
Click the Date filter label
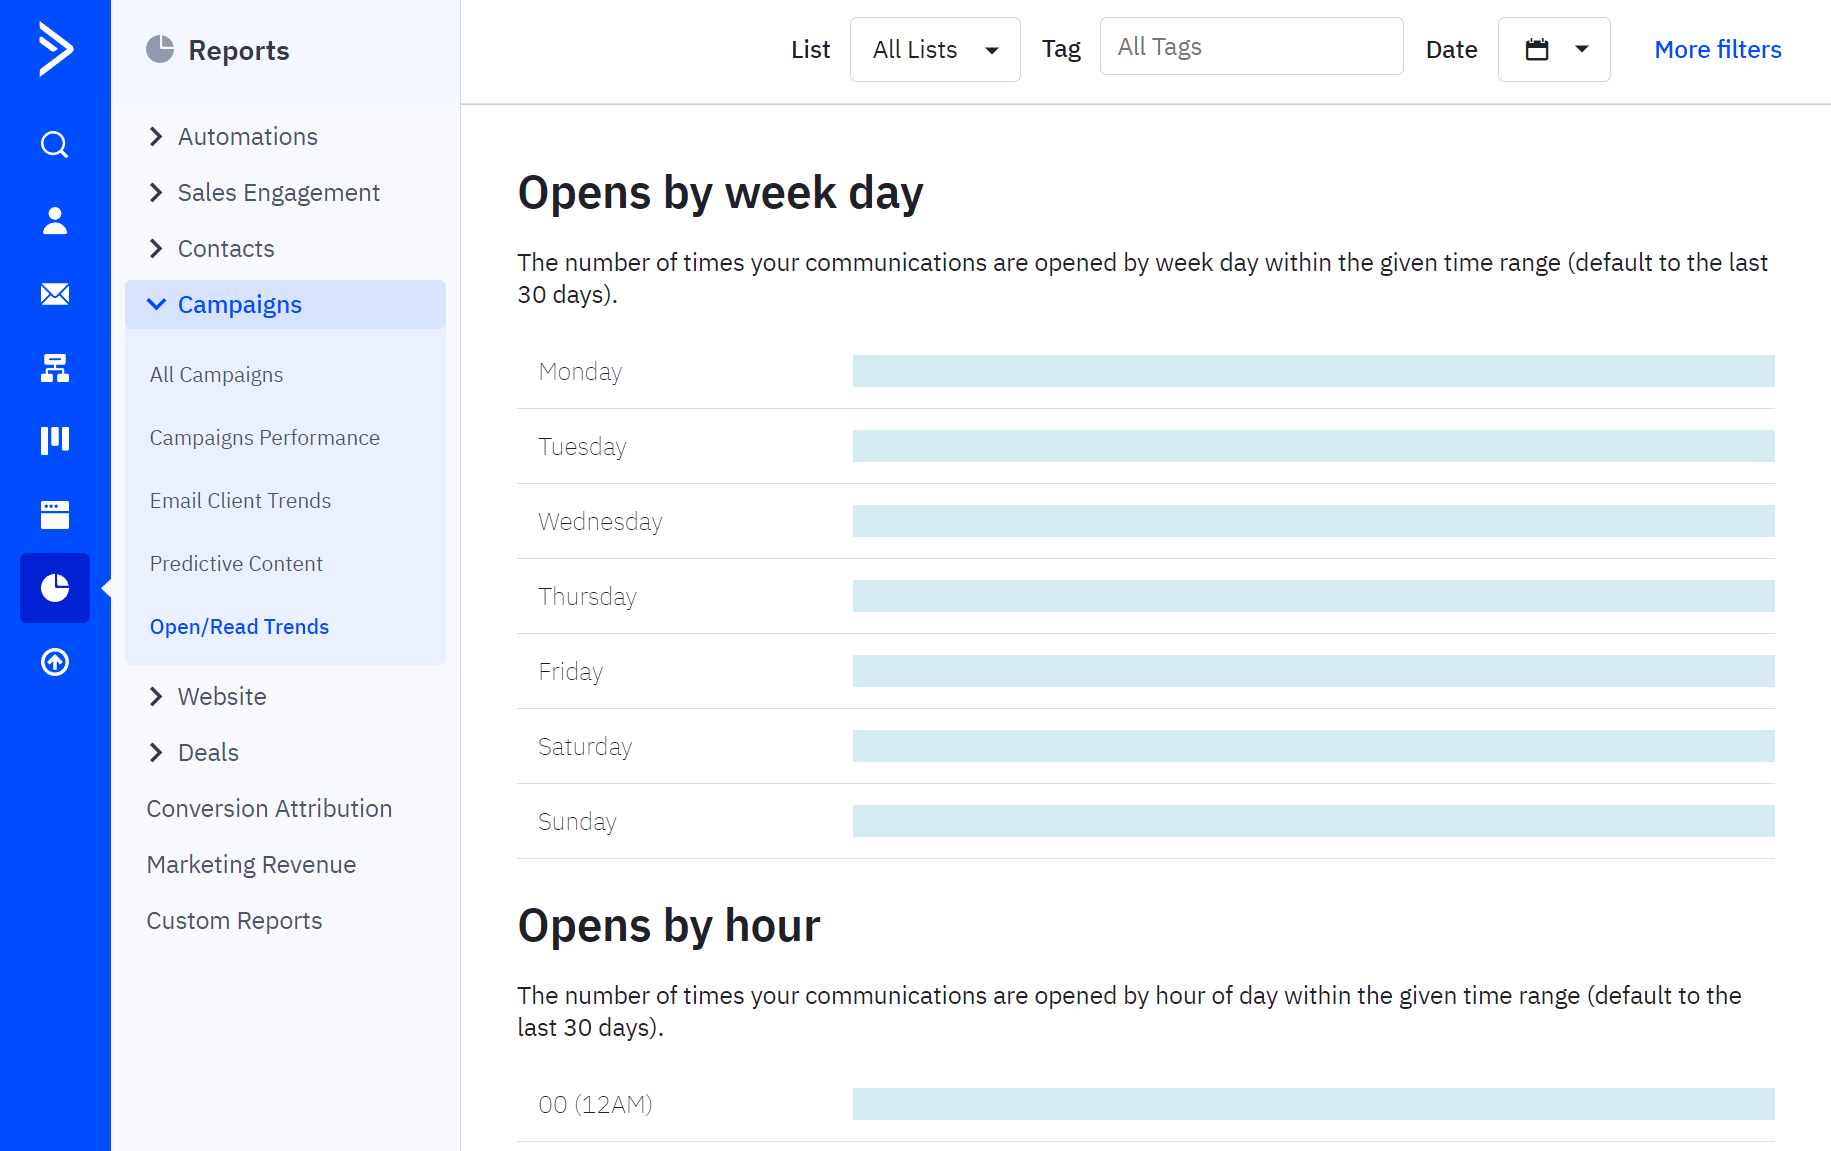tap(1451, 50)
